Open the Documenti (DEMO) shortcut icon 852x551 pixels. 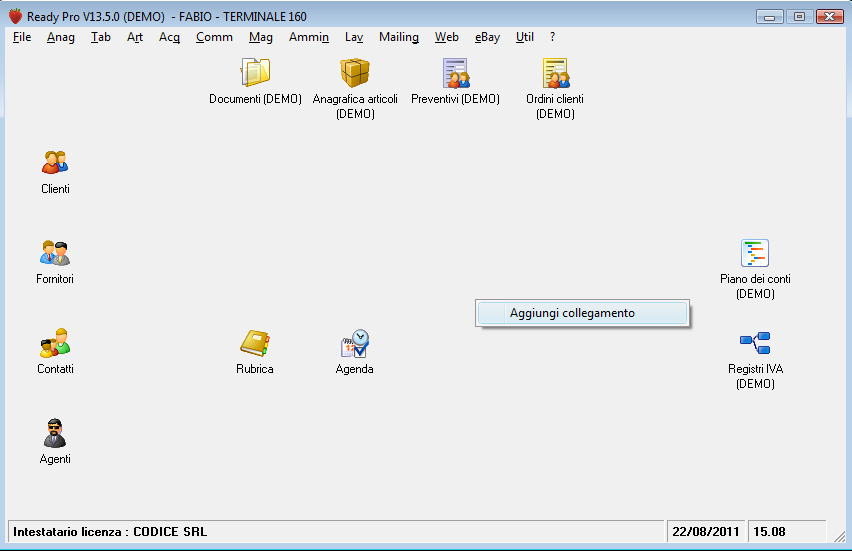click(x=255, y=72)
